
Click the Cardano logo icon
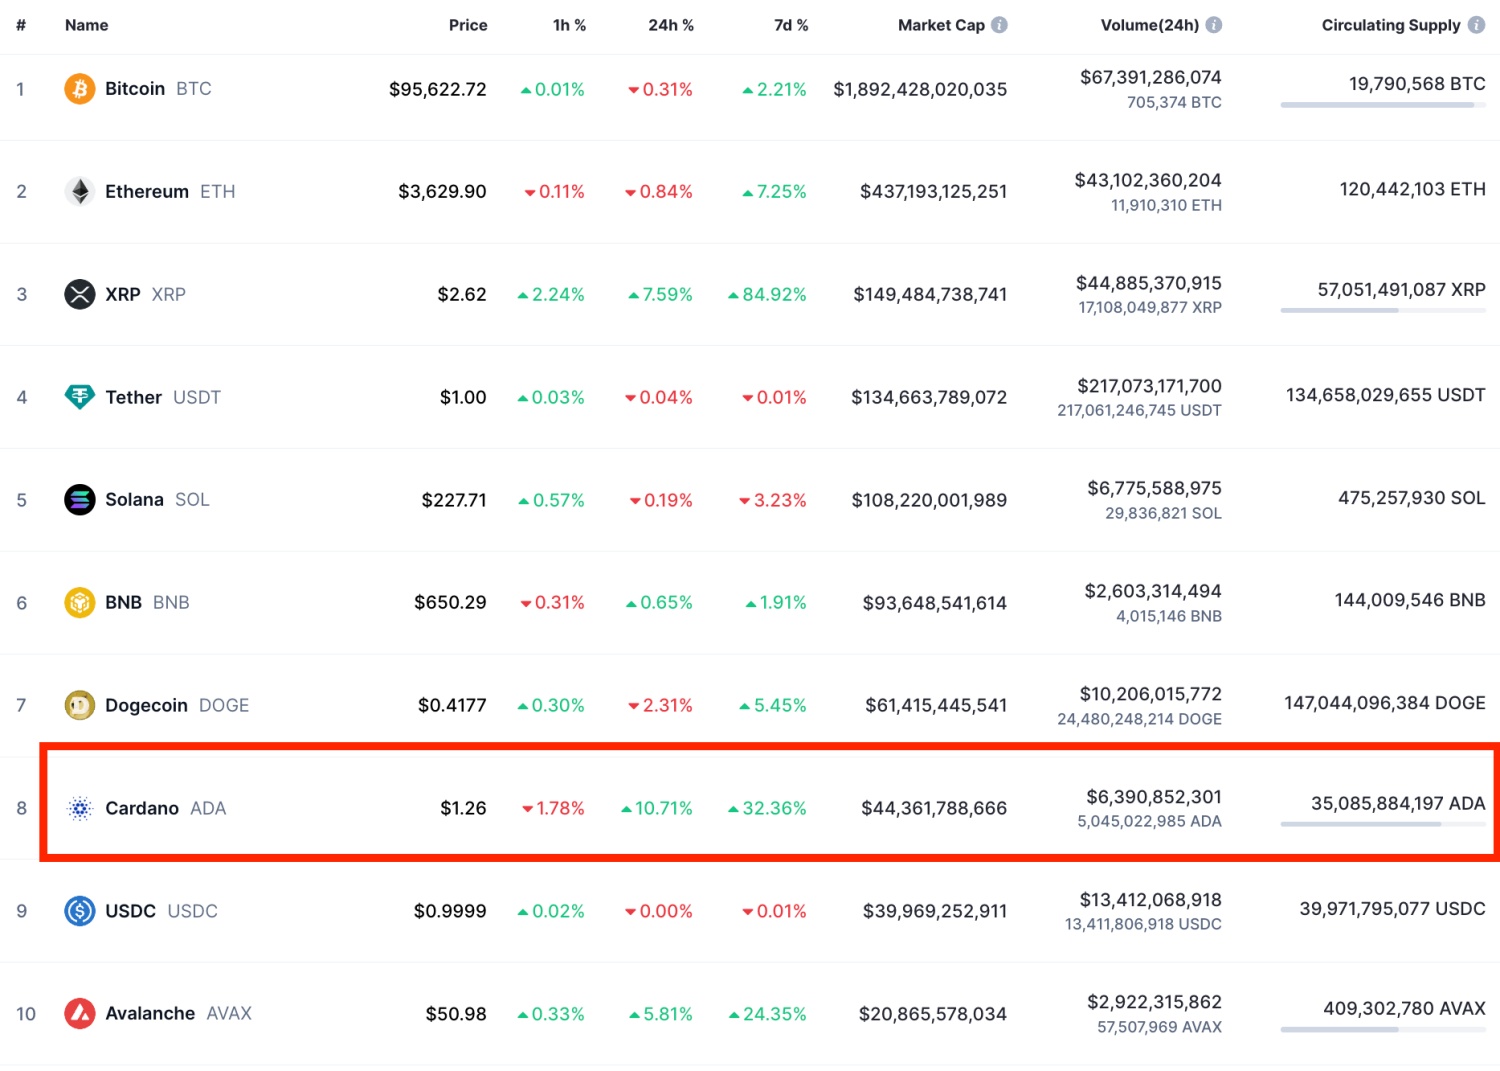click(x=80, y=808)
